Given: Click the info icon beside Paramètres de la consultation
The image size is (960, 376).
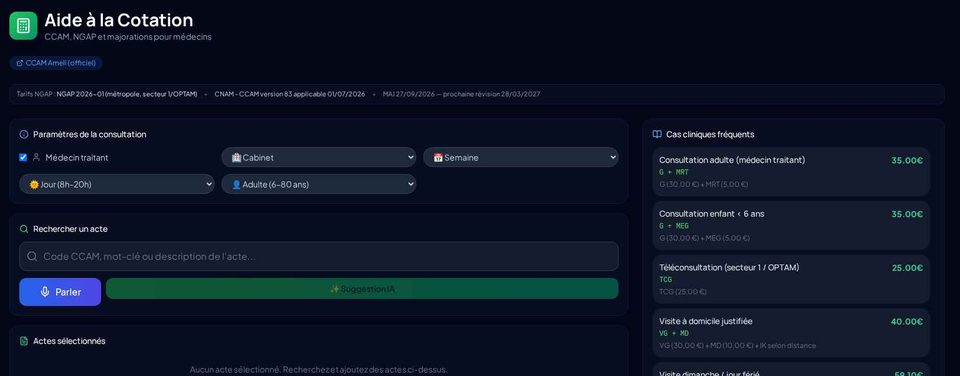Looking at the screenshot, I should click(24, 134).
